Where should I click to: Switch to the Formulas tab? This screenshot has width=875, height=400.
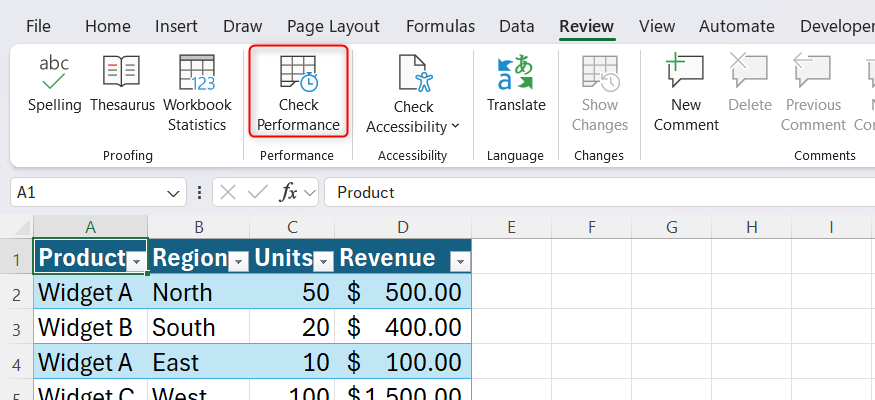[440, 26]
